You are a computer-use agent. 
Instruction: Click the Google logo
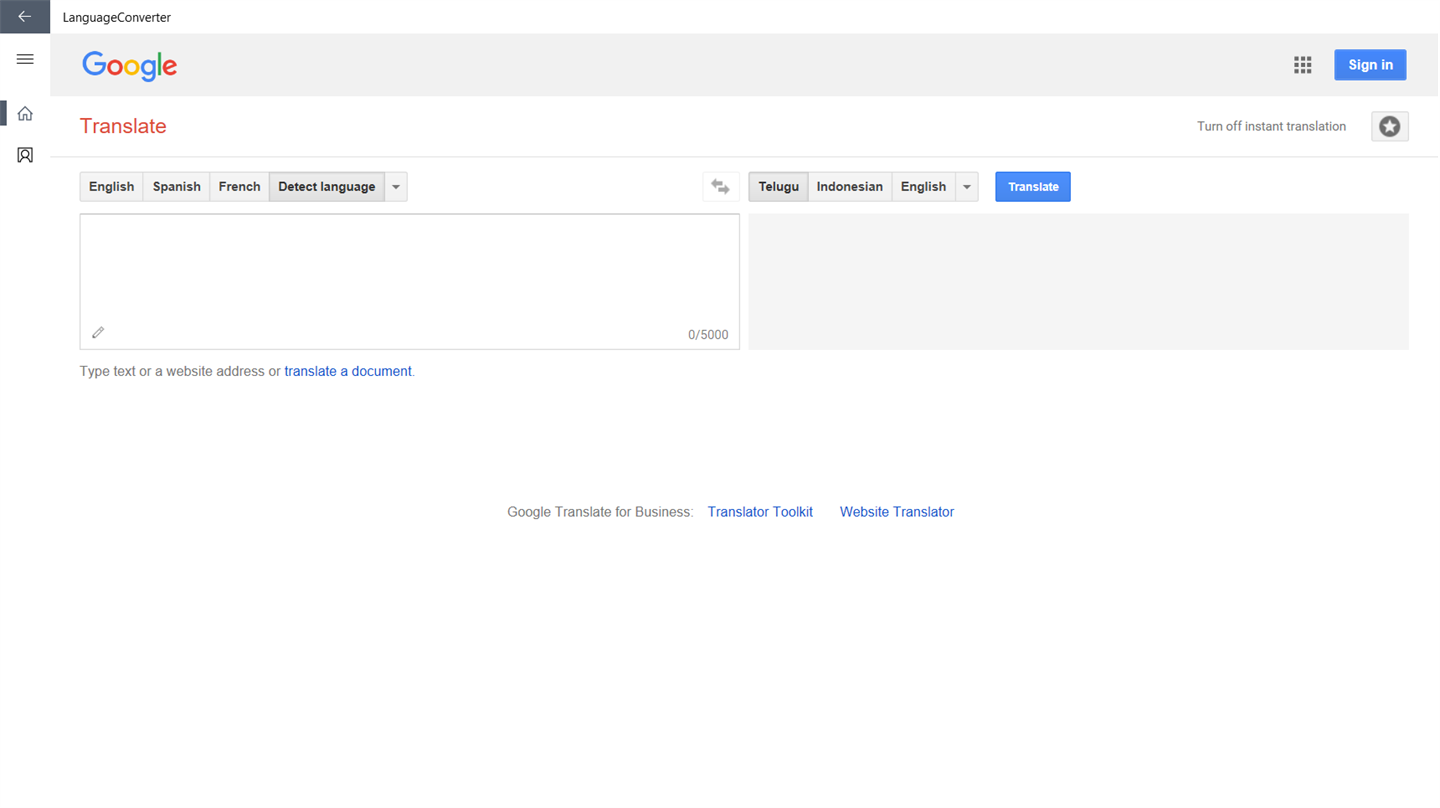pyautogui.click(x=130, y=66)
